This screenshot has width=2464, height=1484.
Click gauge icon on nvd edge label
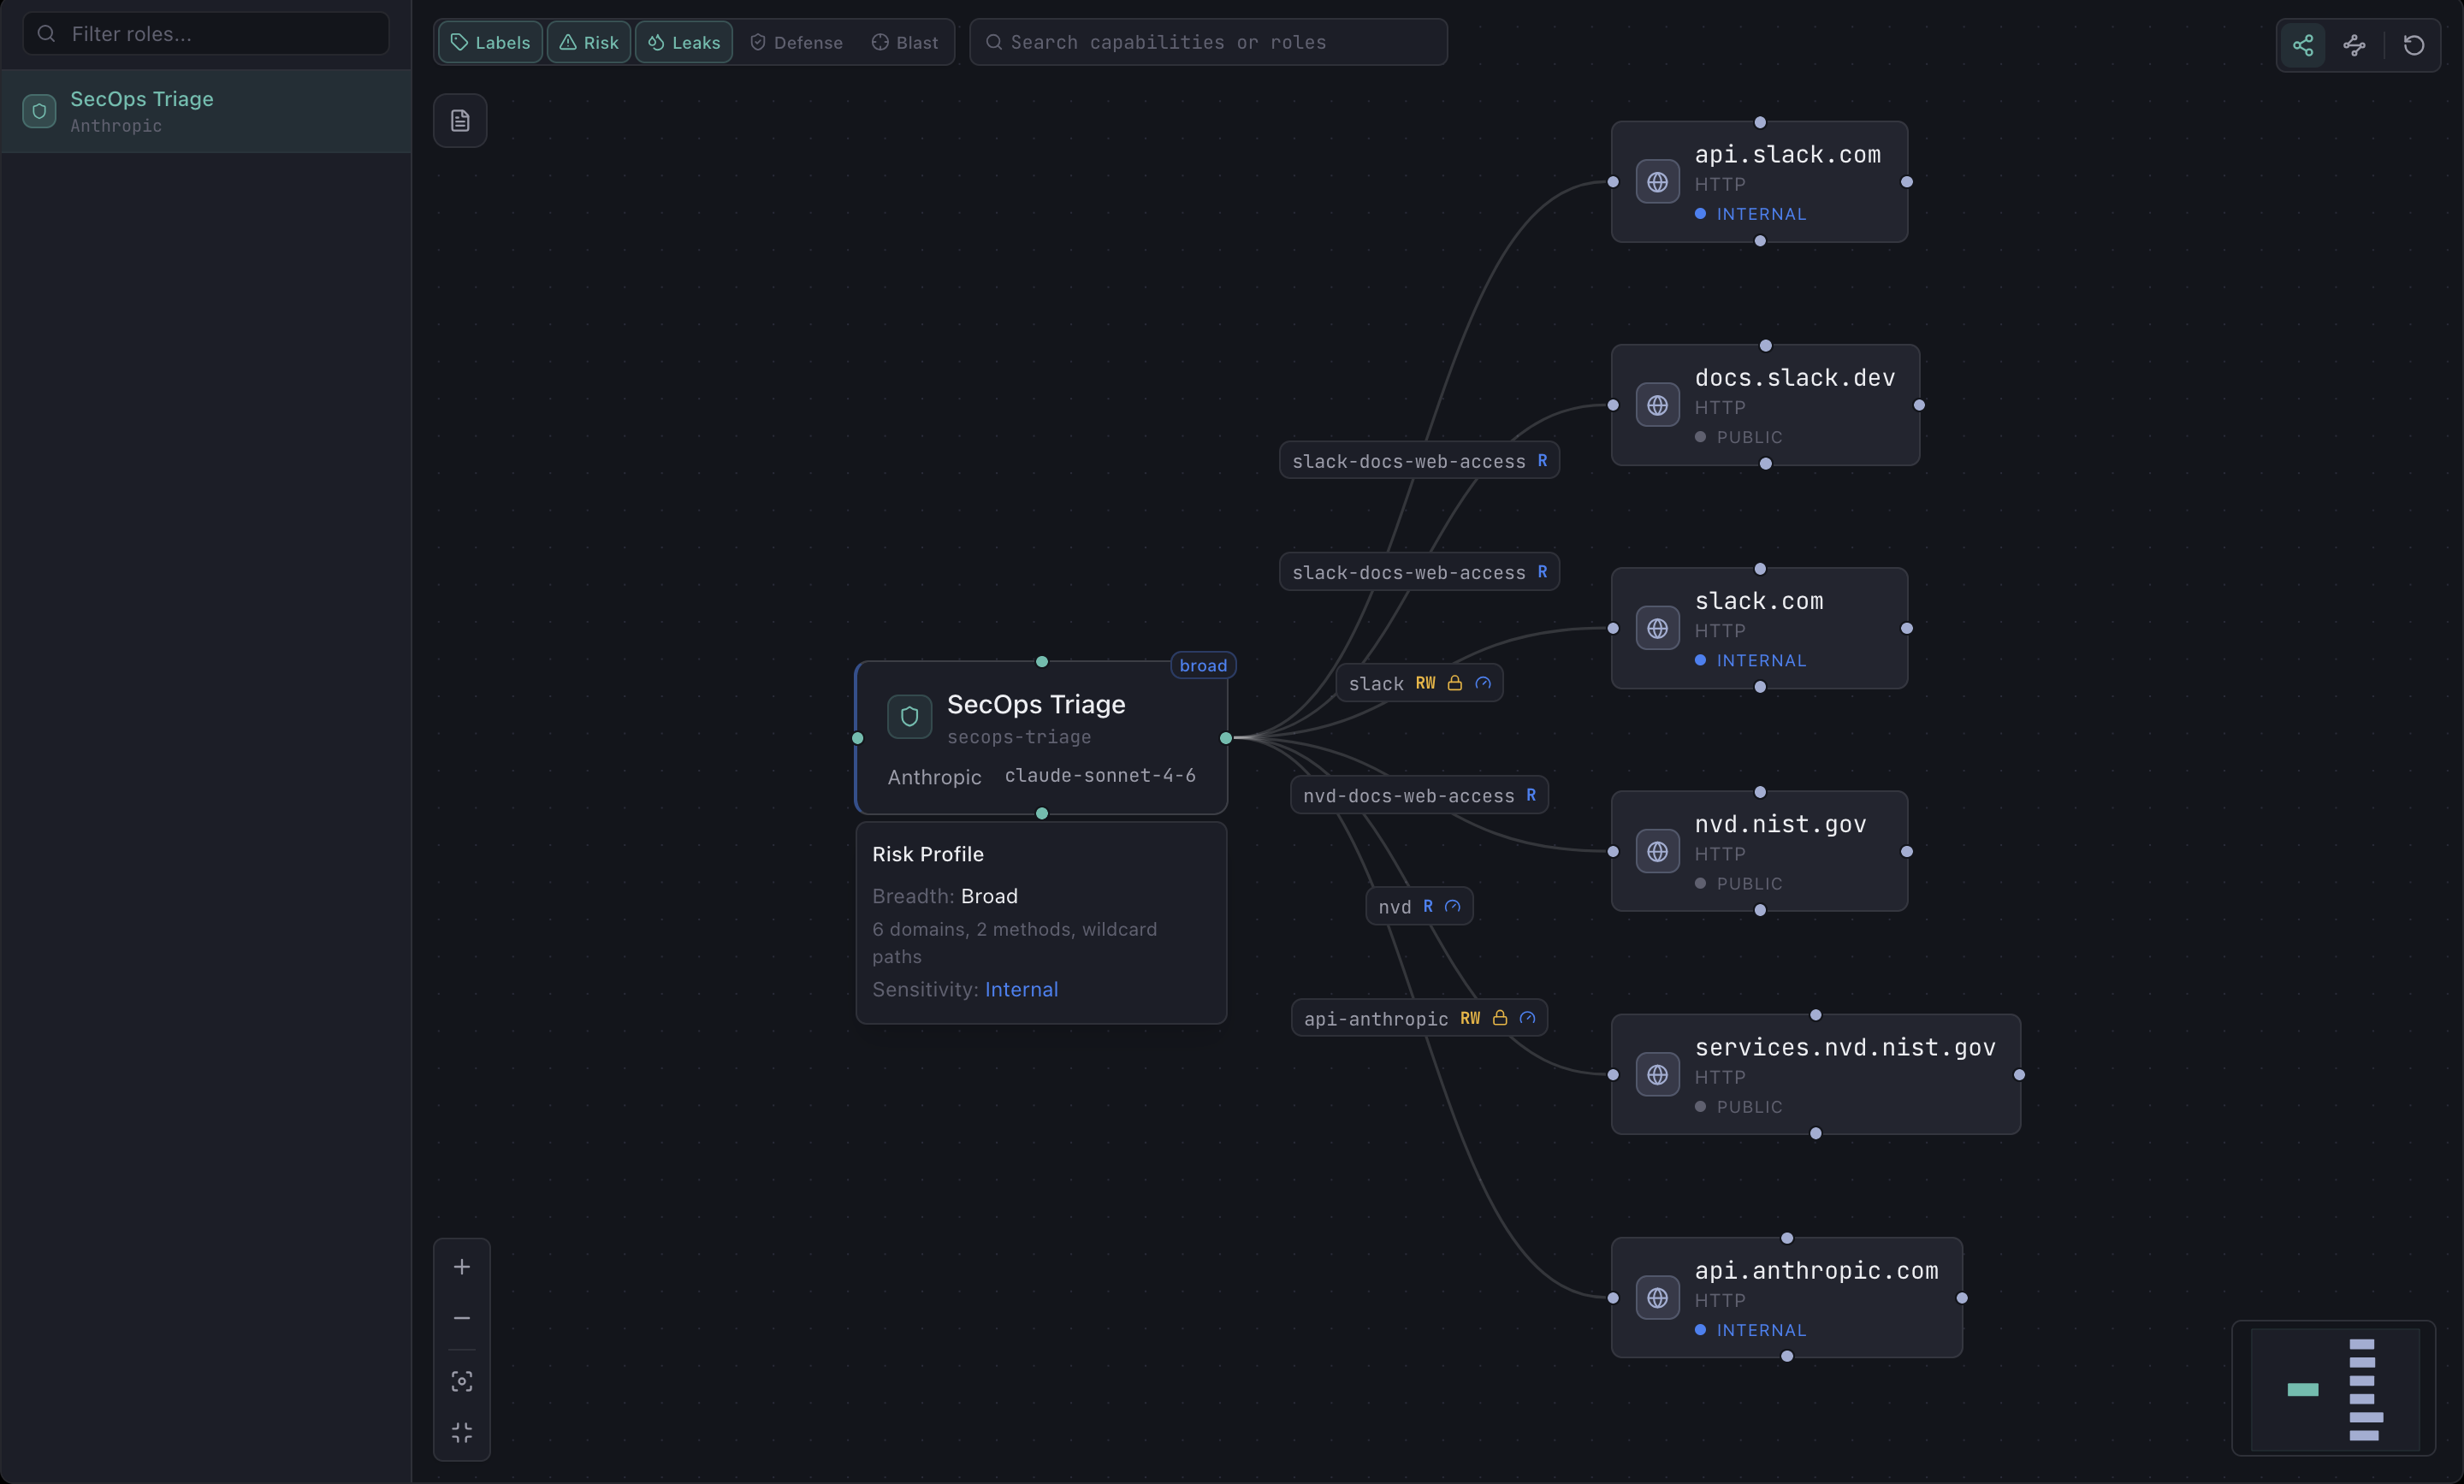(x=1453, y=906)
